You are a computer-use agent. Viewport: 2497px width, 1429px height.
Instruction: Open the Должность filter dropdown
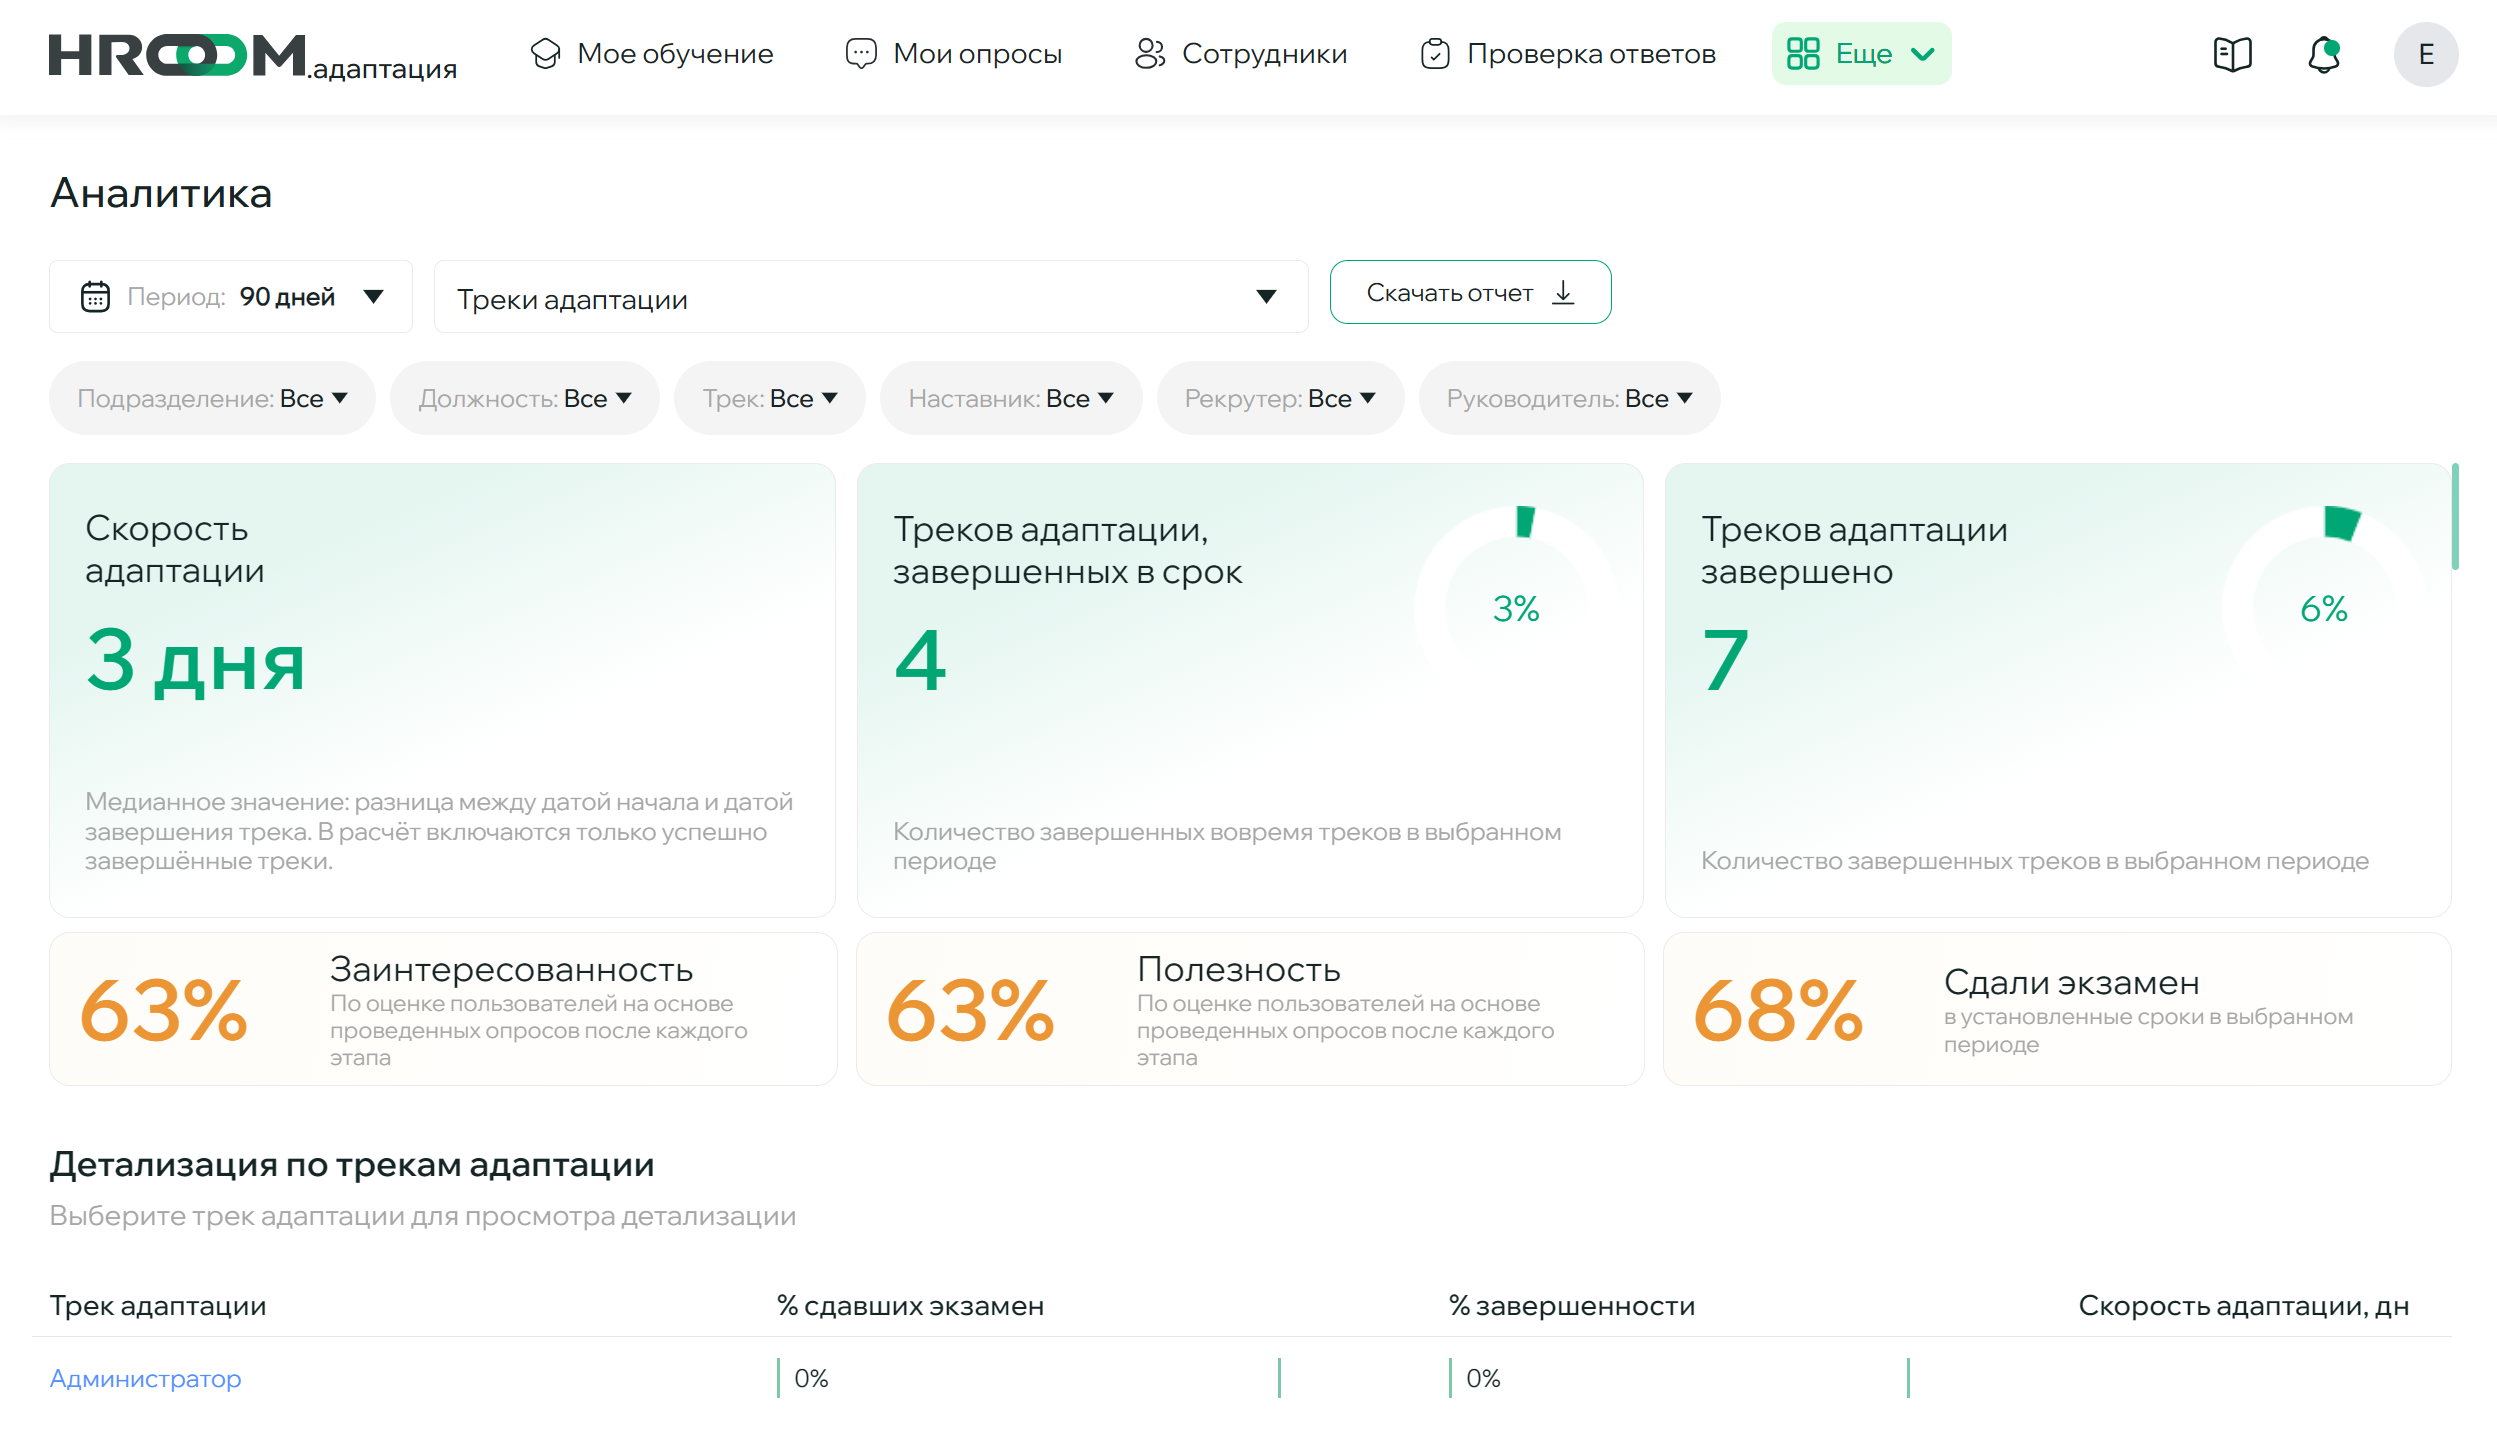coord(524,398)
